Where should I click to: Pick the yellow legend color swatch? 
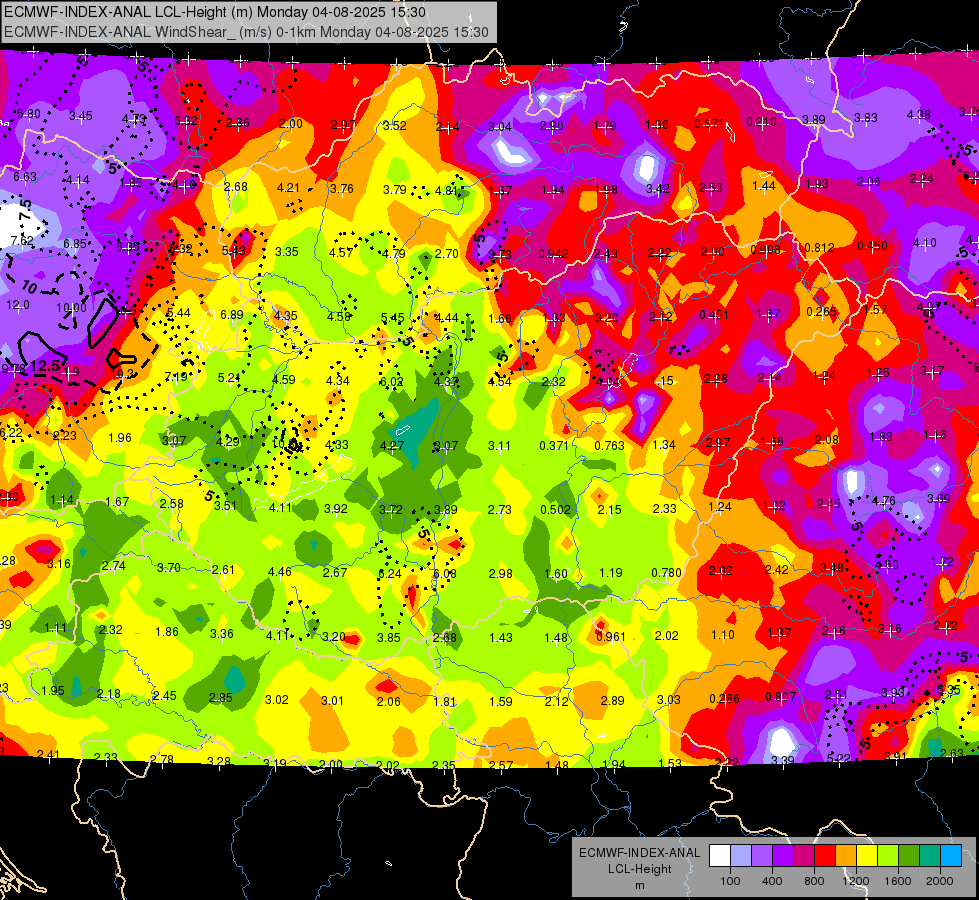coord(867,856)
